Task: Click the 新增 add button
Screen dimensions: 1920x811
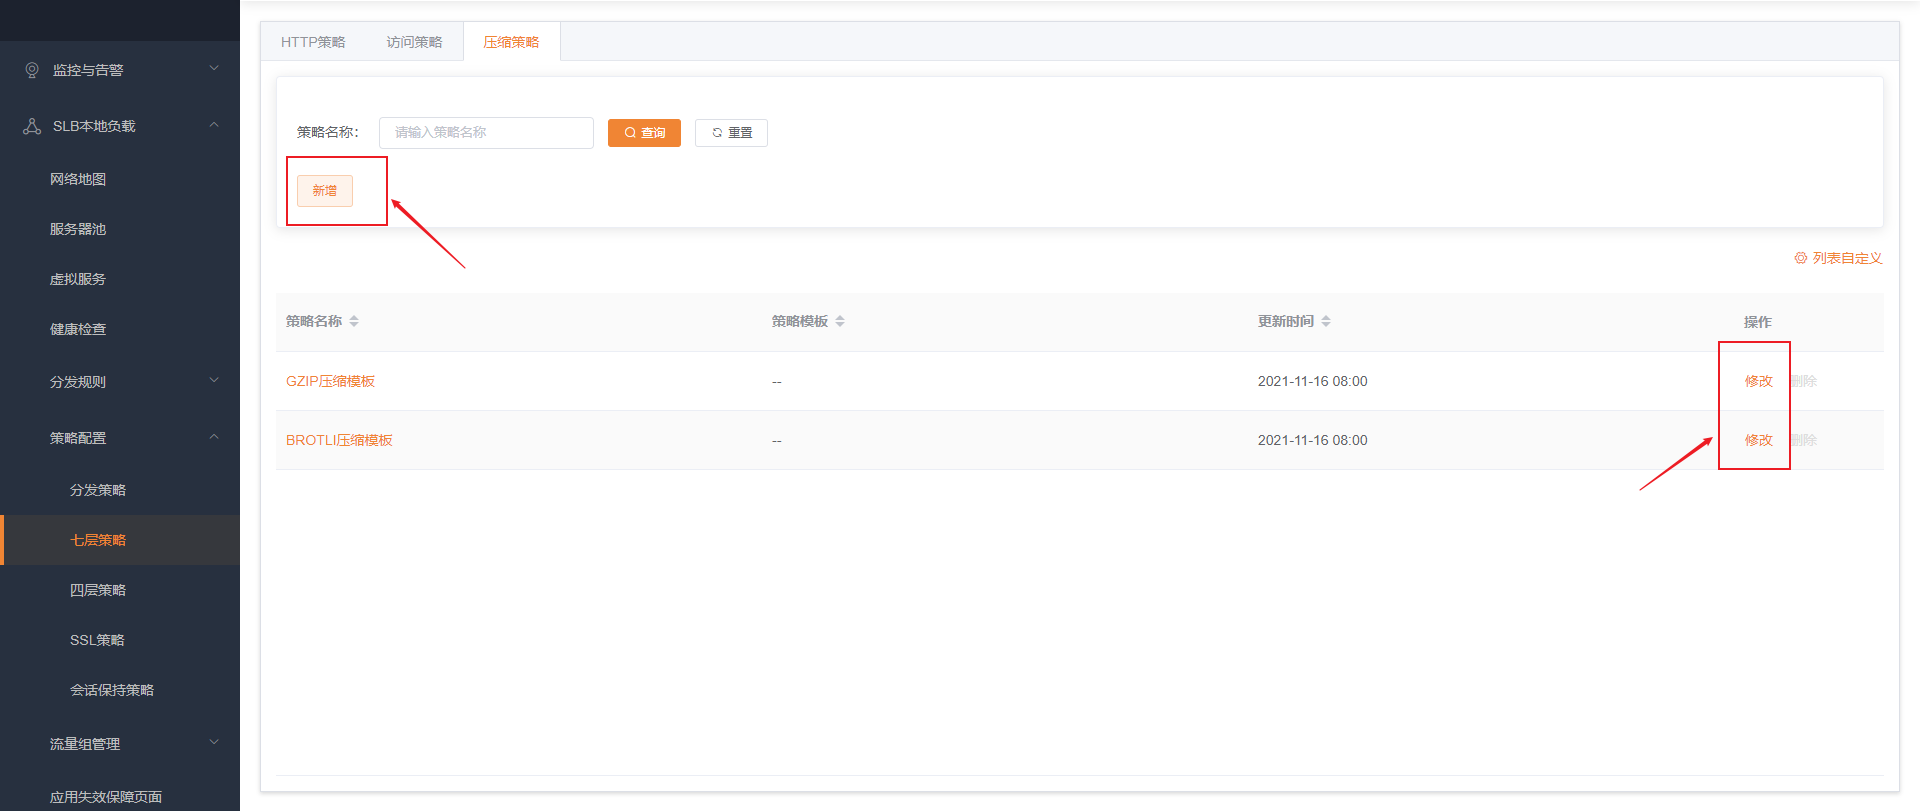Action: [x=325, y=190]
